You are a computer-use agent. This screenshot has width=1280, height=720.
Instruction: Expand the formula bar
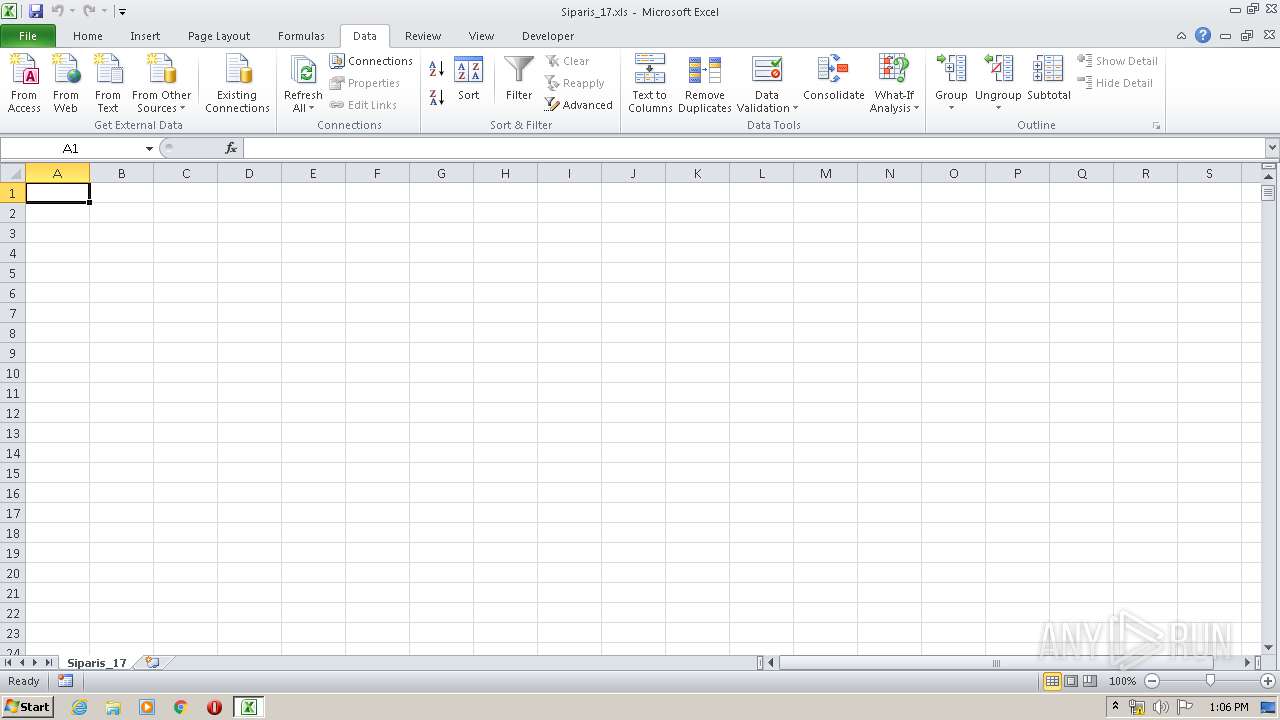click(x=1271, y=148)
